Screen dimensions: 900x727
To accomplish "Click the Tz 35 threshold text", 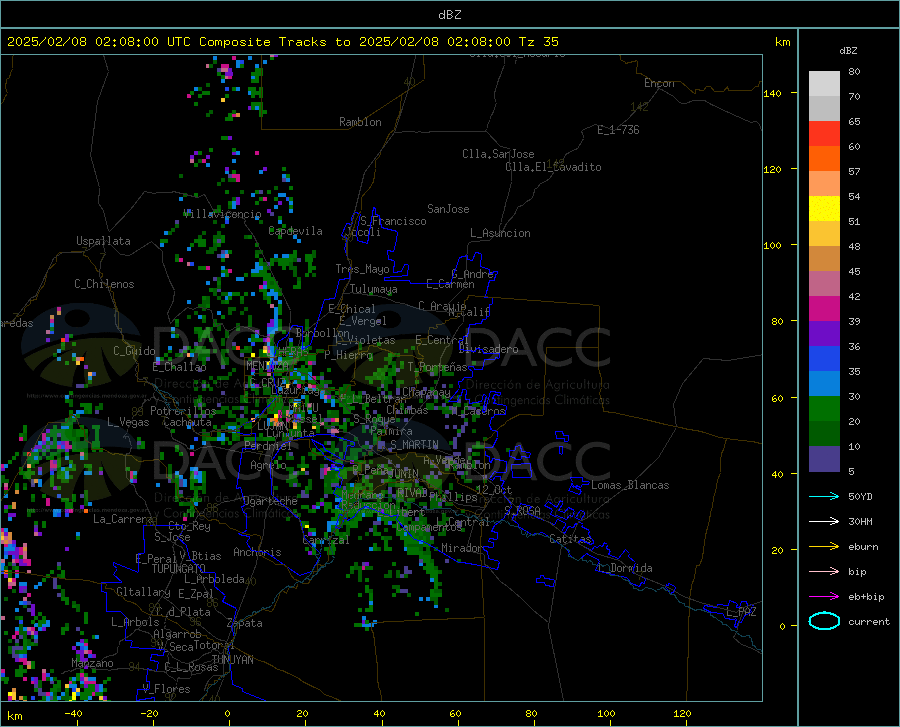I will (x=538, y=42).
